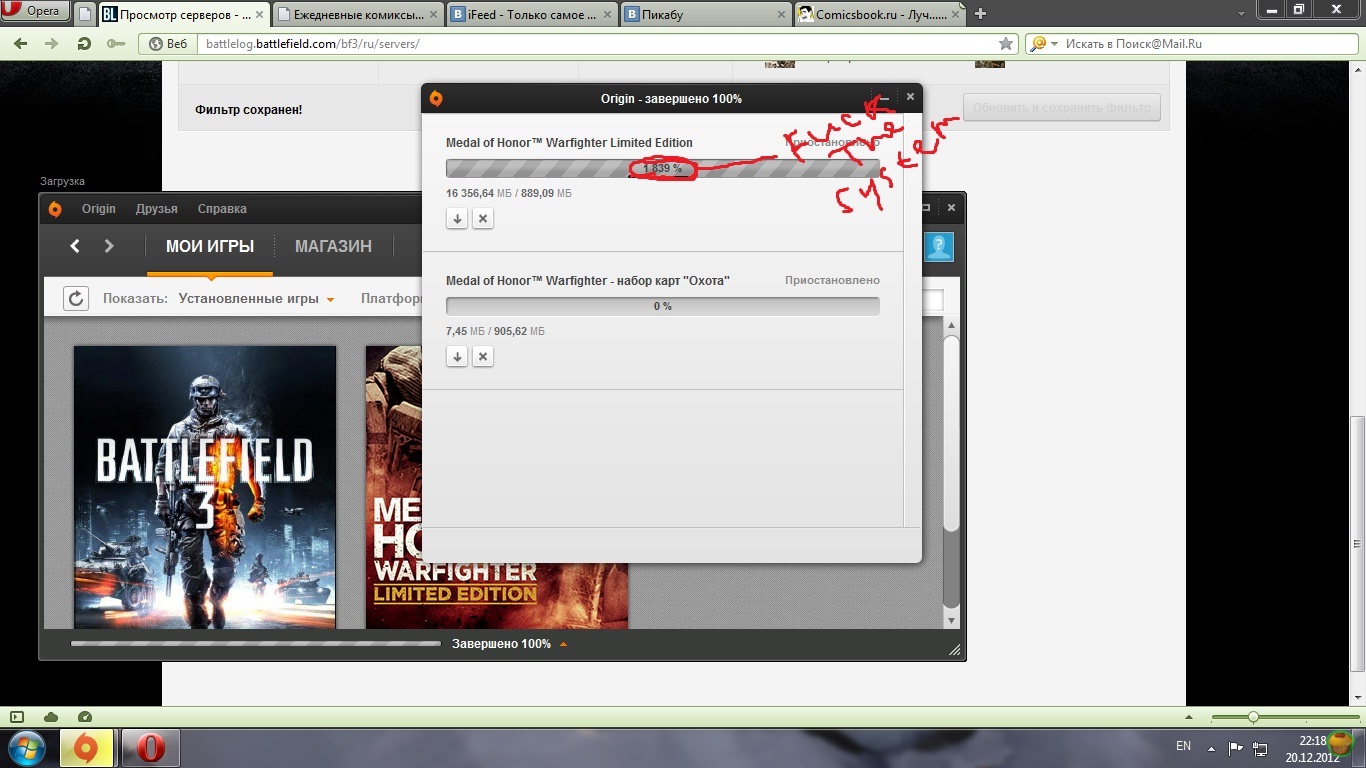Screen dimensions: 1366x768
Task: Click the Opera Turbo speedometer icon
Action: point(85,717)
